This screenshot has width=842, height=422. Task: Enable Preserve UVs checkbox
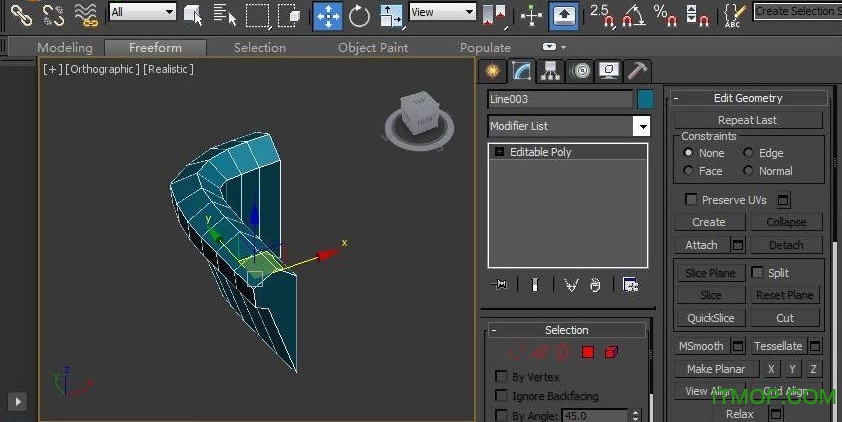point(691,200)
